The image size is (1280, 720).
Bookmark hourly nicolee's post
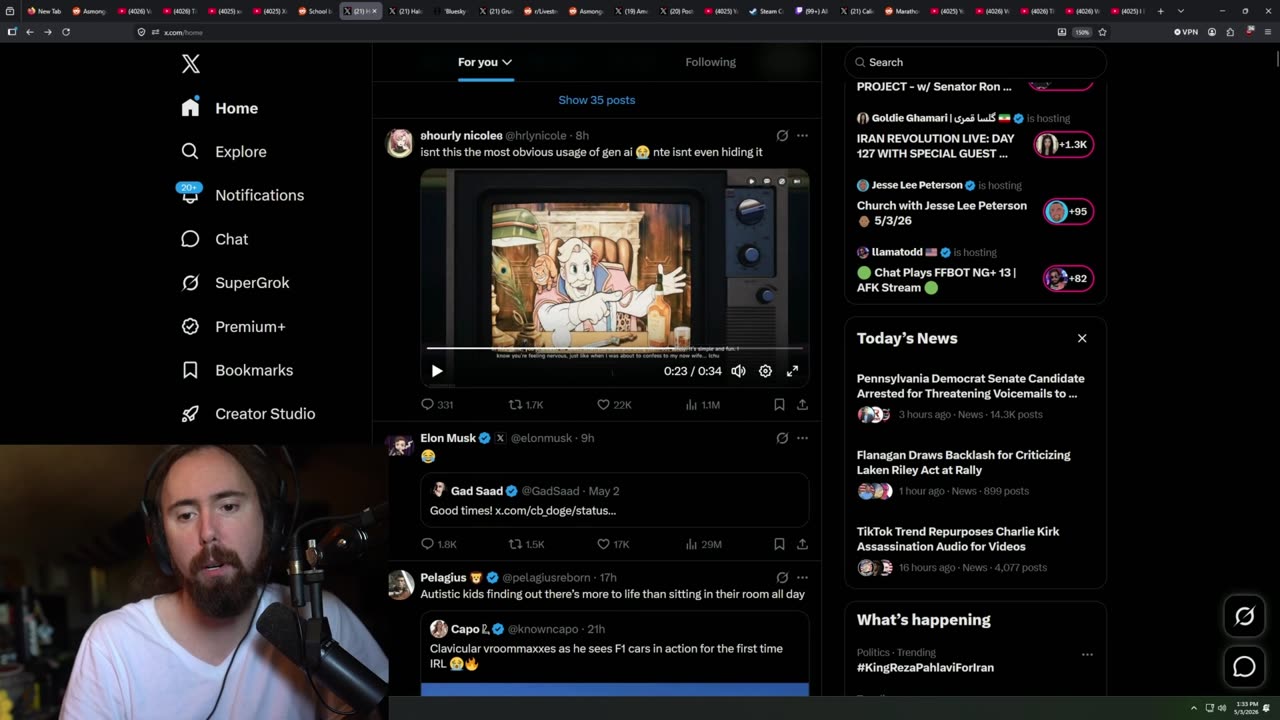779,405
